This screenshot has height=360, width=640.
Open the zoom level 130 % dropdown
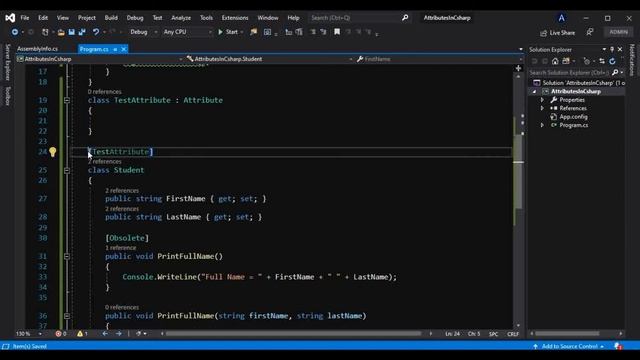tap(29, 334)
